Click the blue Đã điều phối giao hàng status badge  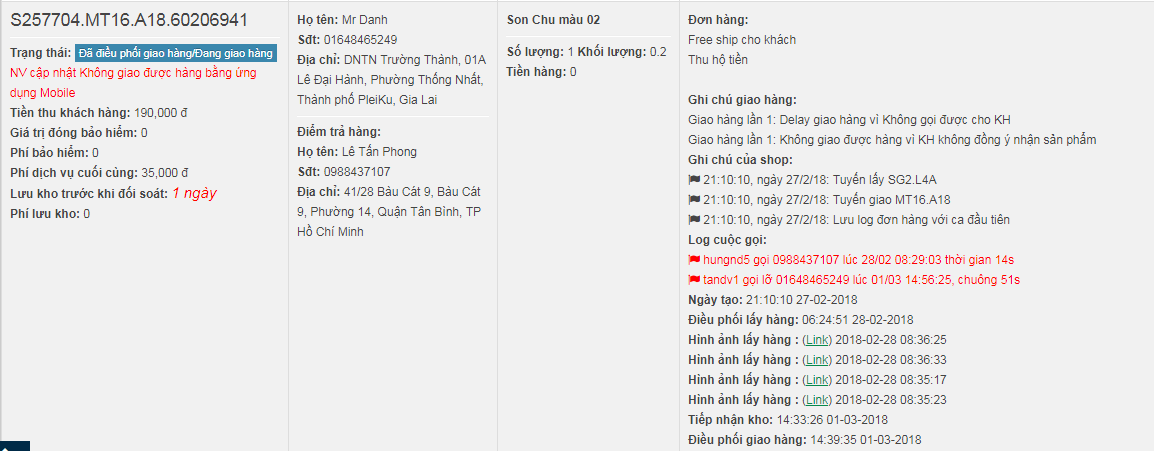tap(176, 53)
